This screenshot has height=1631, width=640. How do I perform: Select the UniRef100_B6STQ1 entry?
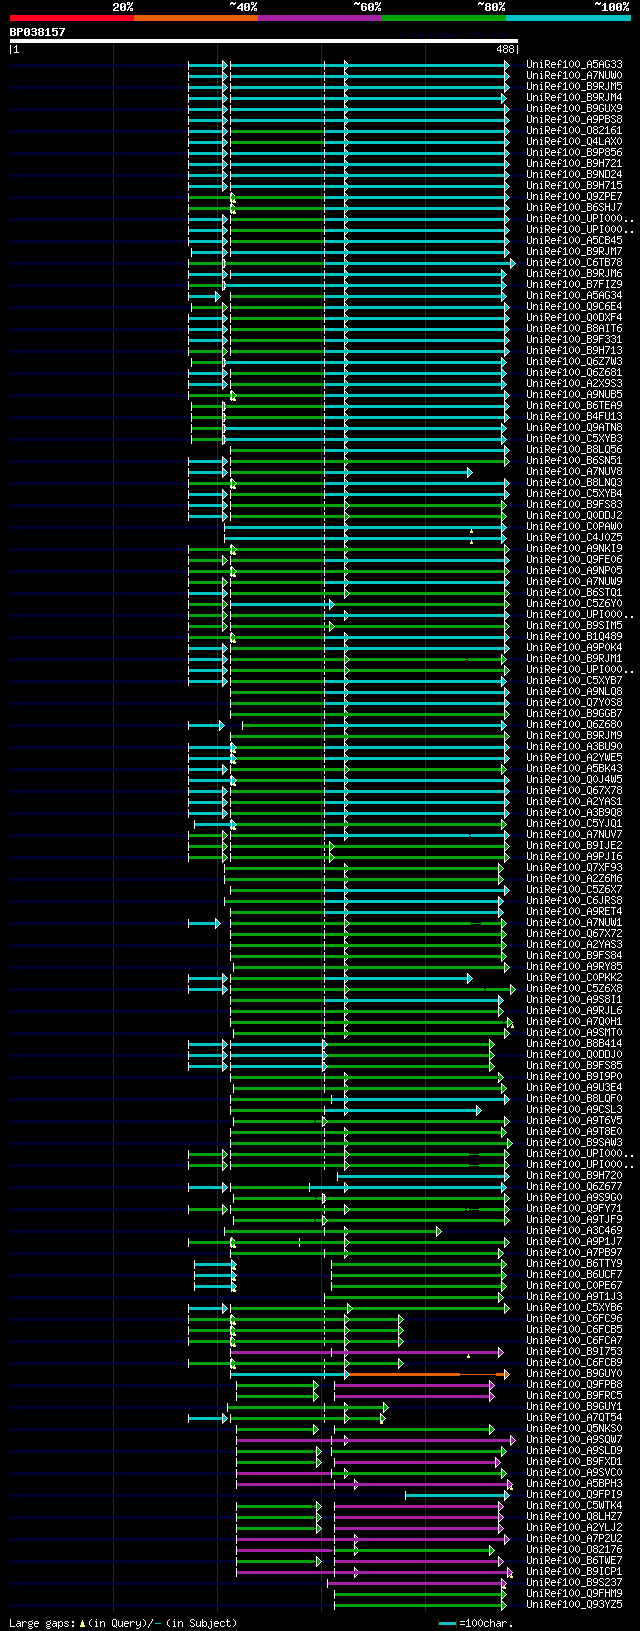pyautogui.click(x=574, y=592)
